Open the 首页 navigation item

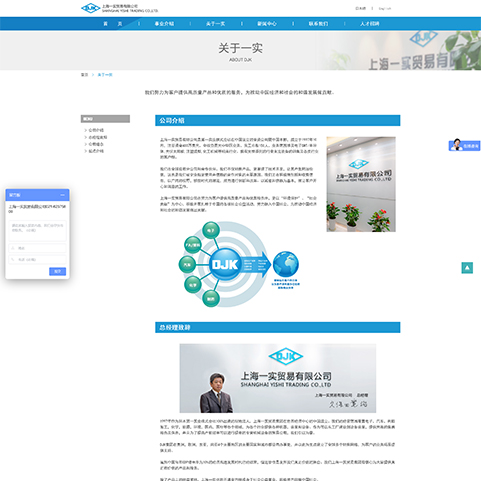pyautogui.click(x=113, y=24)
